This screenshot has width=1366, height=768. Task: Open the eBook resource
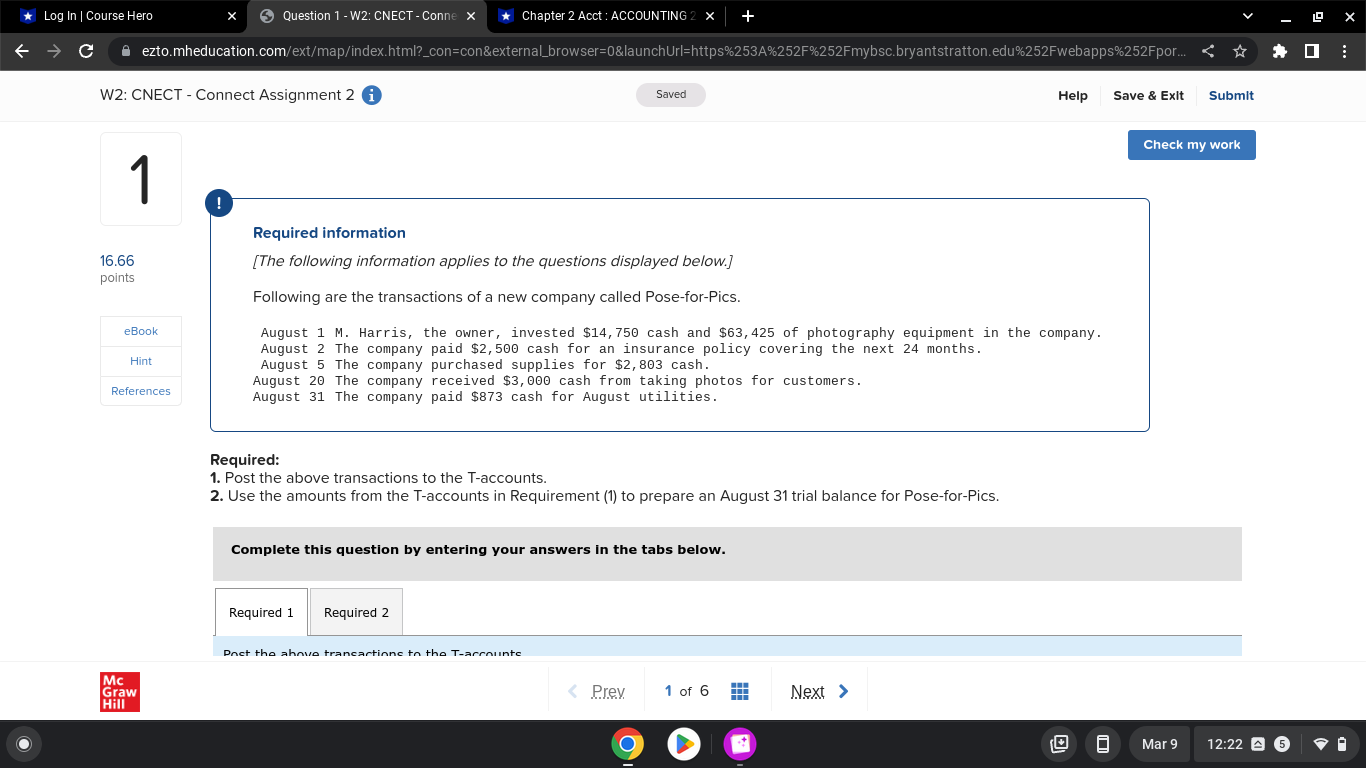pos(141,331)
